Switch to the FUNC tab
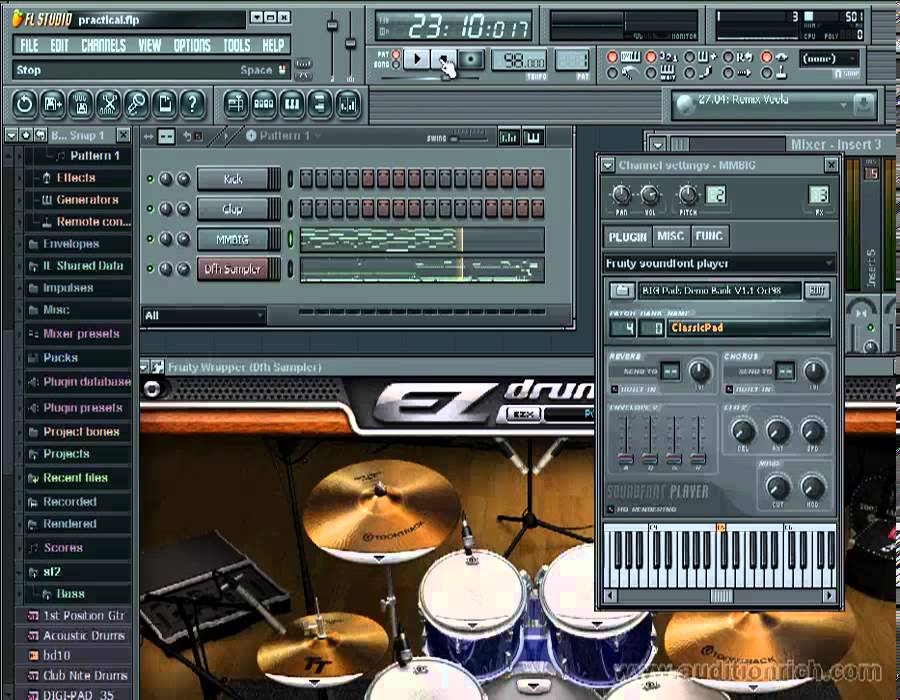 pyautogui.click(x=709, y=236)
